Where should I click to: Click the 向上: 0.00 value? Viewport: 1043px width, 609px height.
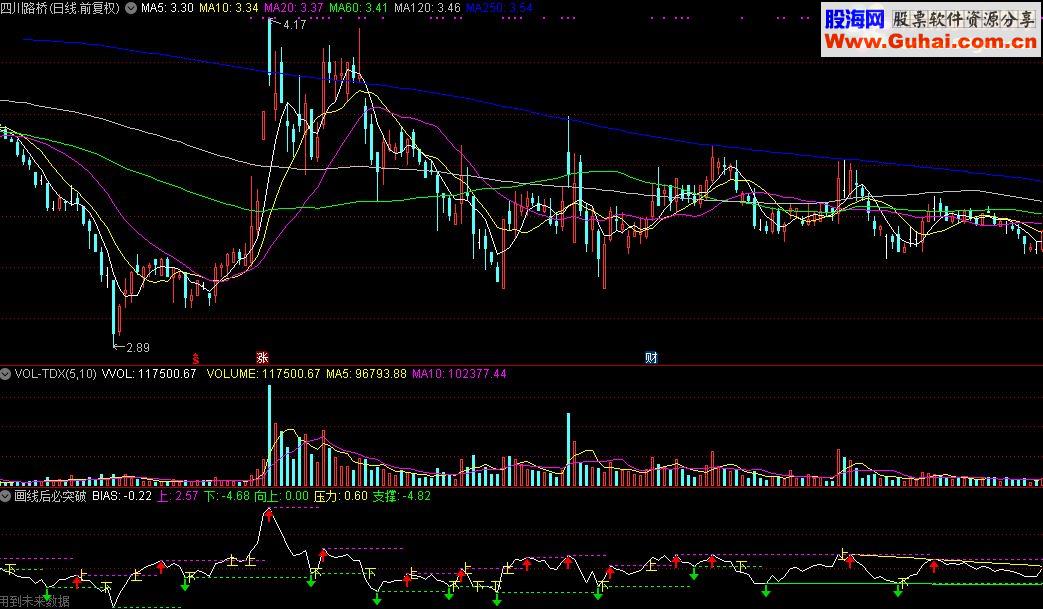coord(281,496)
